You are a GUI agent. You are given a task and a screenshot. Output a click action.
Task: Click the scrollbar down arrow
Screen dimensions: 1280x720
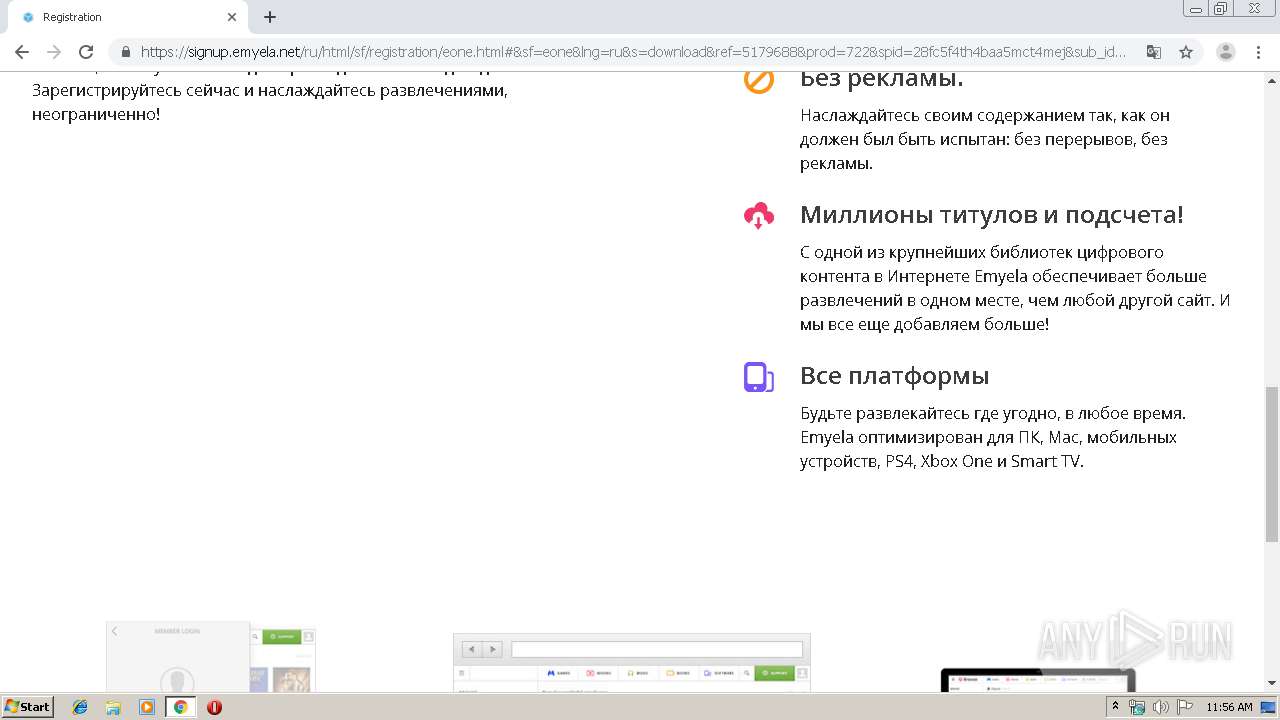click(x=1271, y=684)
